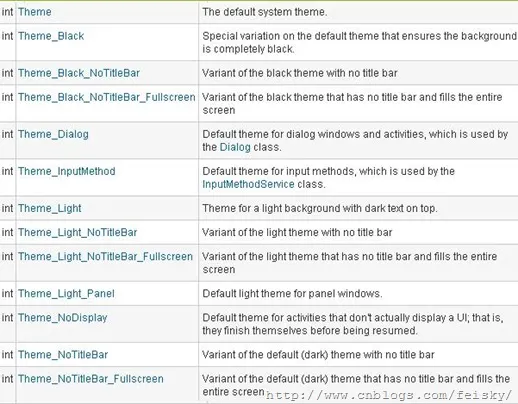The height and width of the screenshot is (404, 518).
Task: Select 'Default light theme for panel windows.' text
Action: pos(292,294)
